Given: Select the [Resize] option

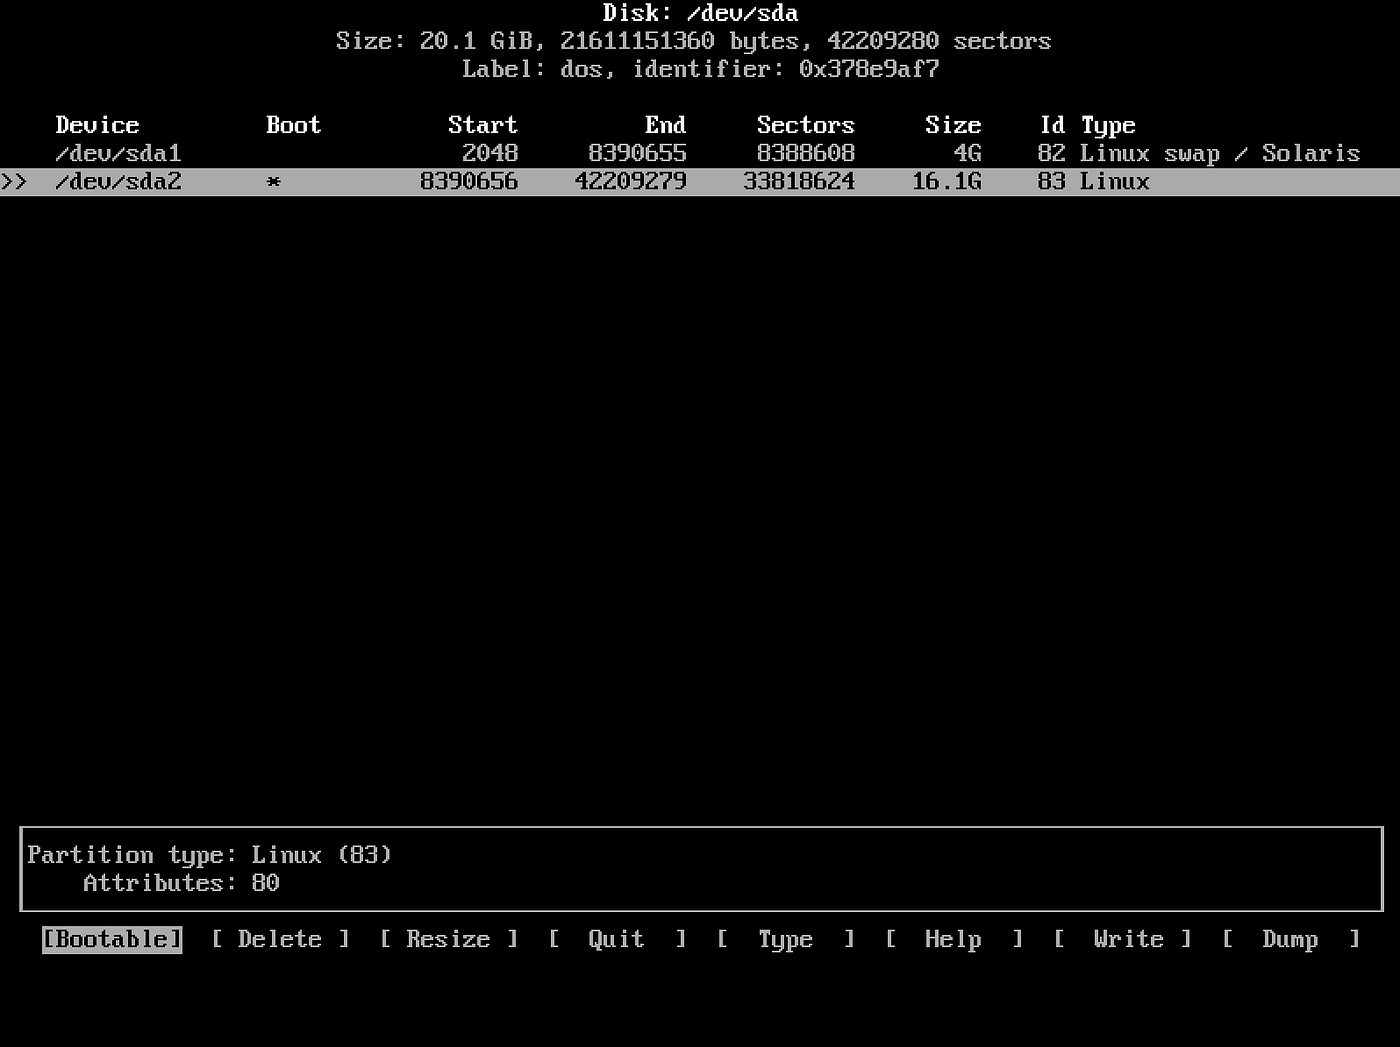Looking at the screenshot, I should pos(447,939).
